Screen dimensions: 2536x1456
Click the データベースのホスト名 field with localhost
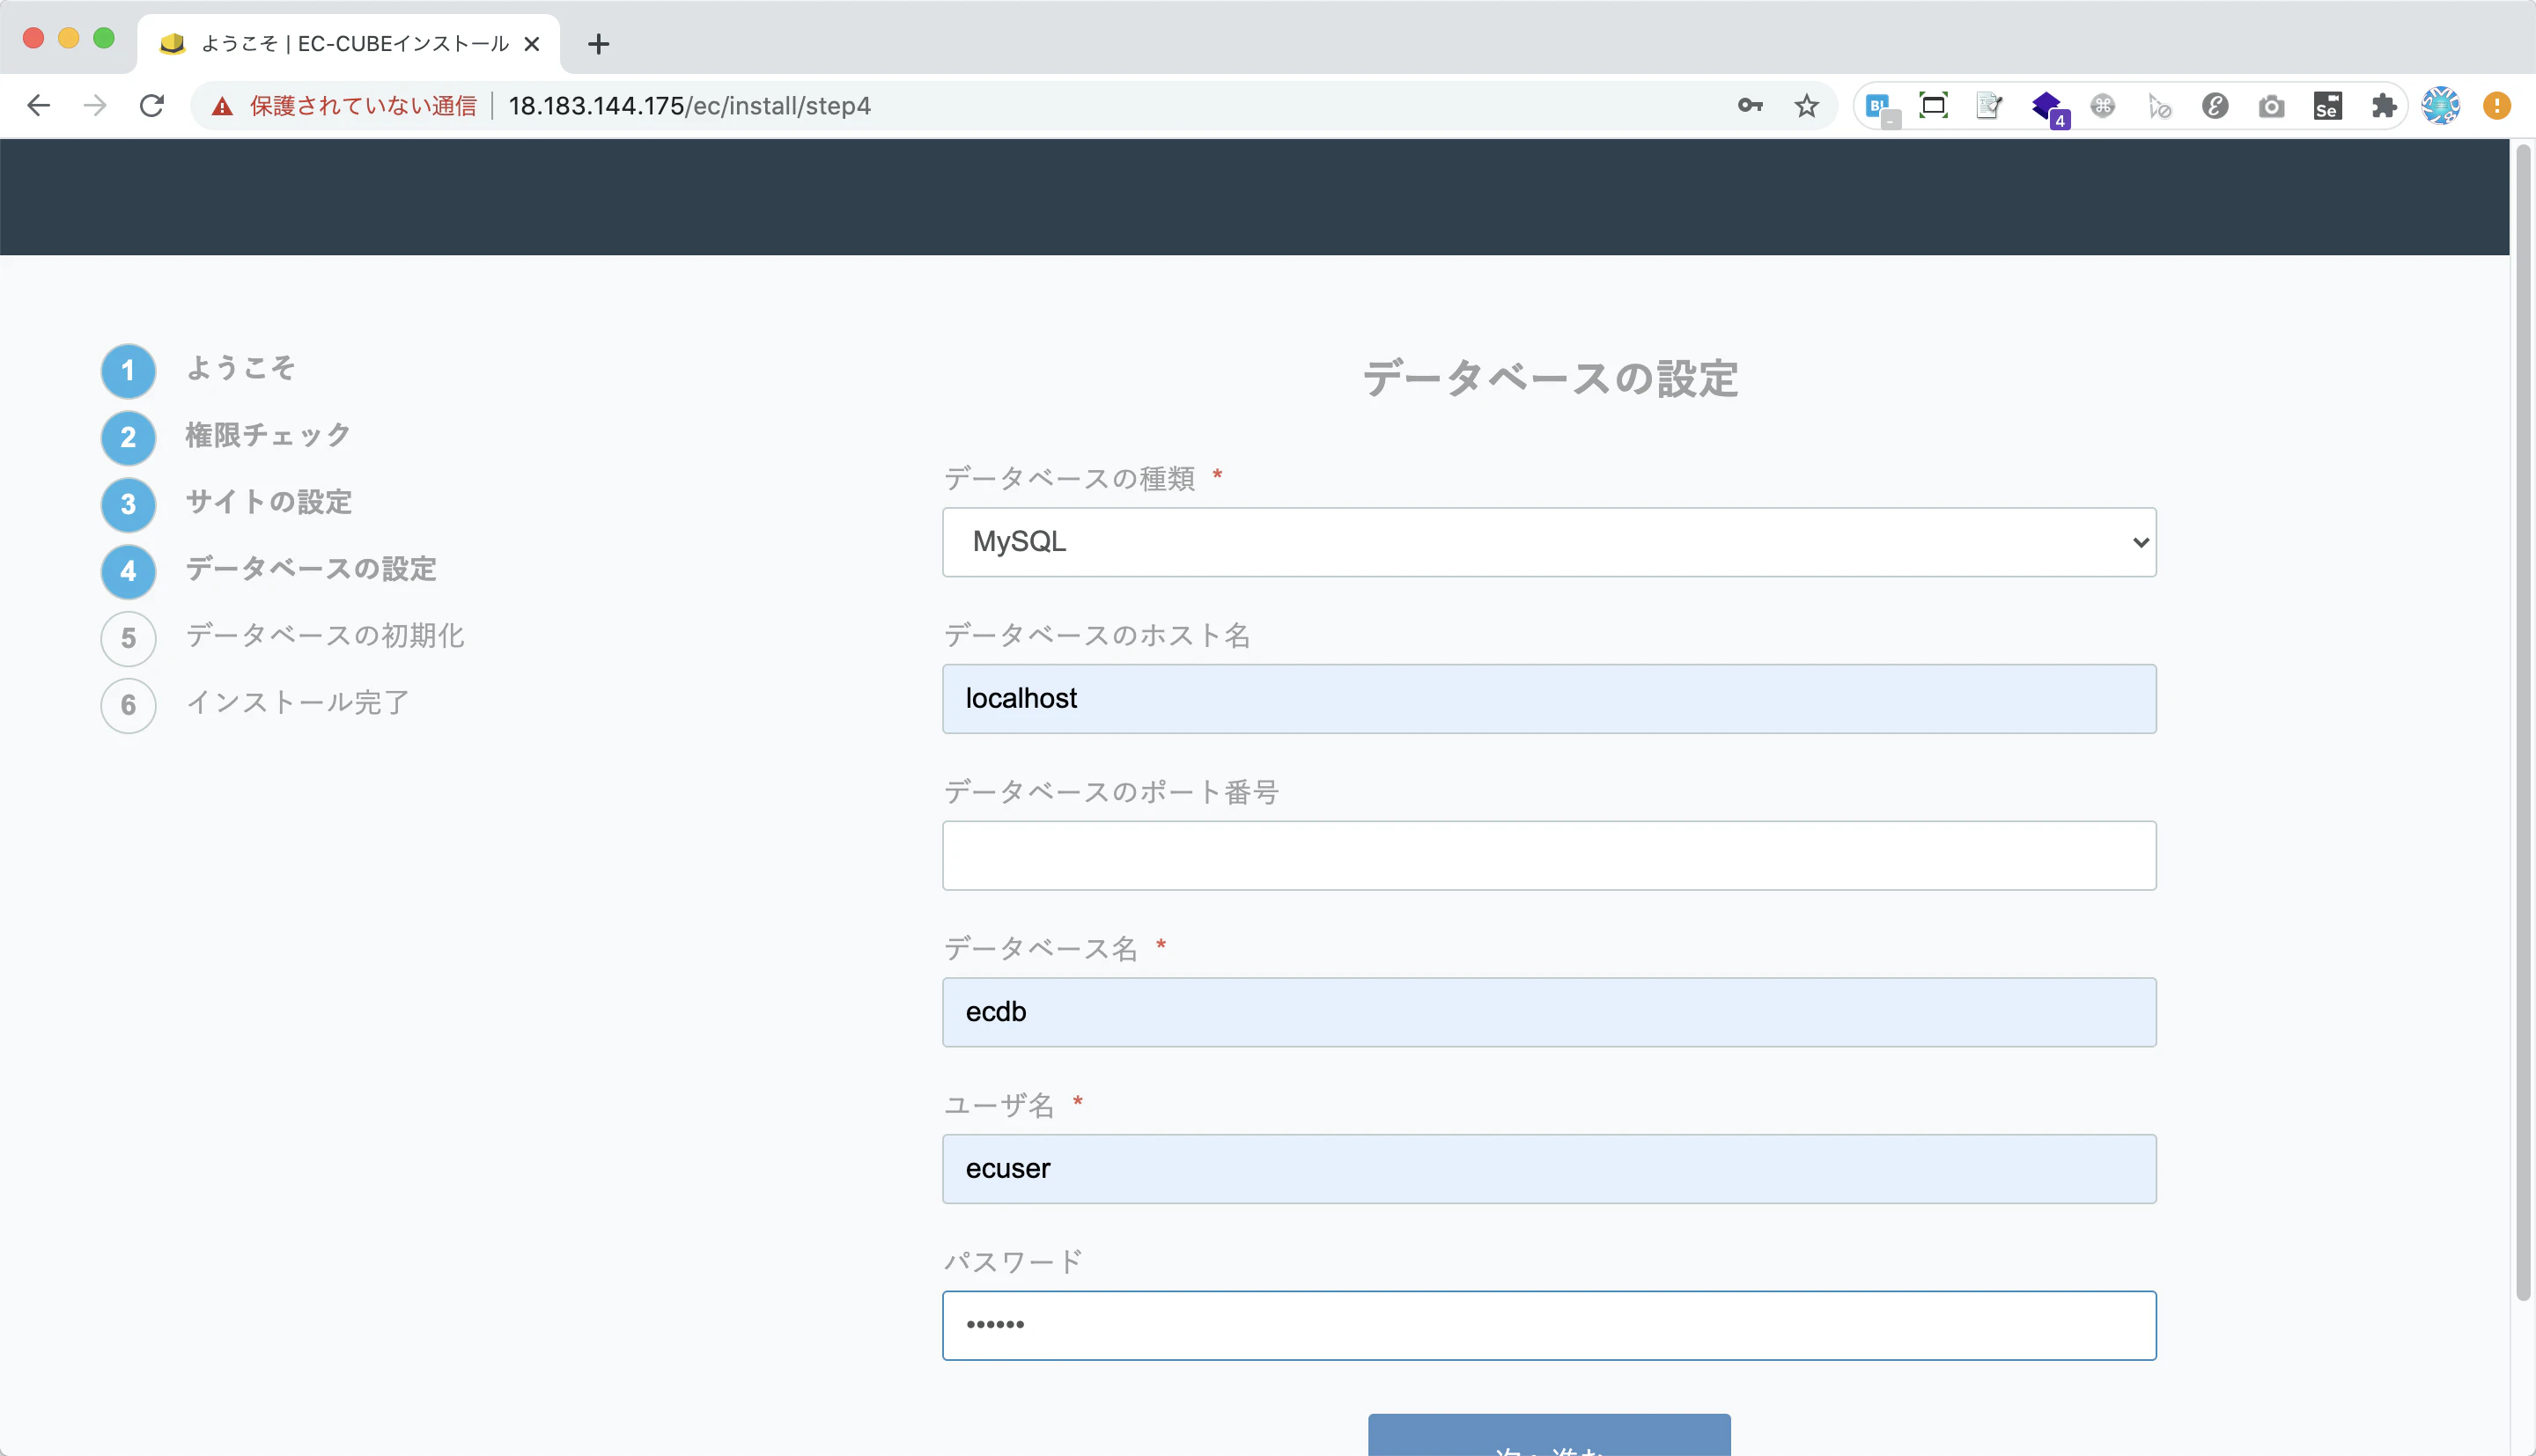(x=1549, y=699)
